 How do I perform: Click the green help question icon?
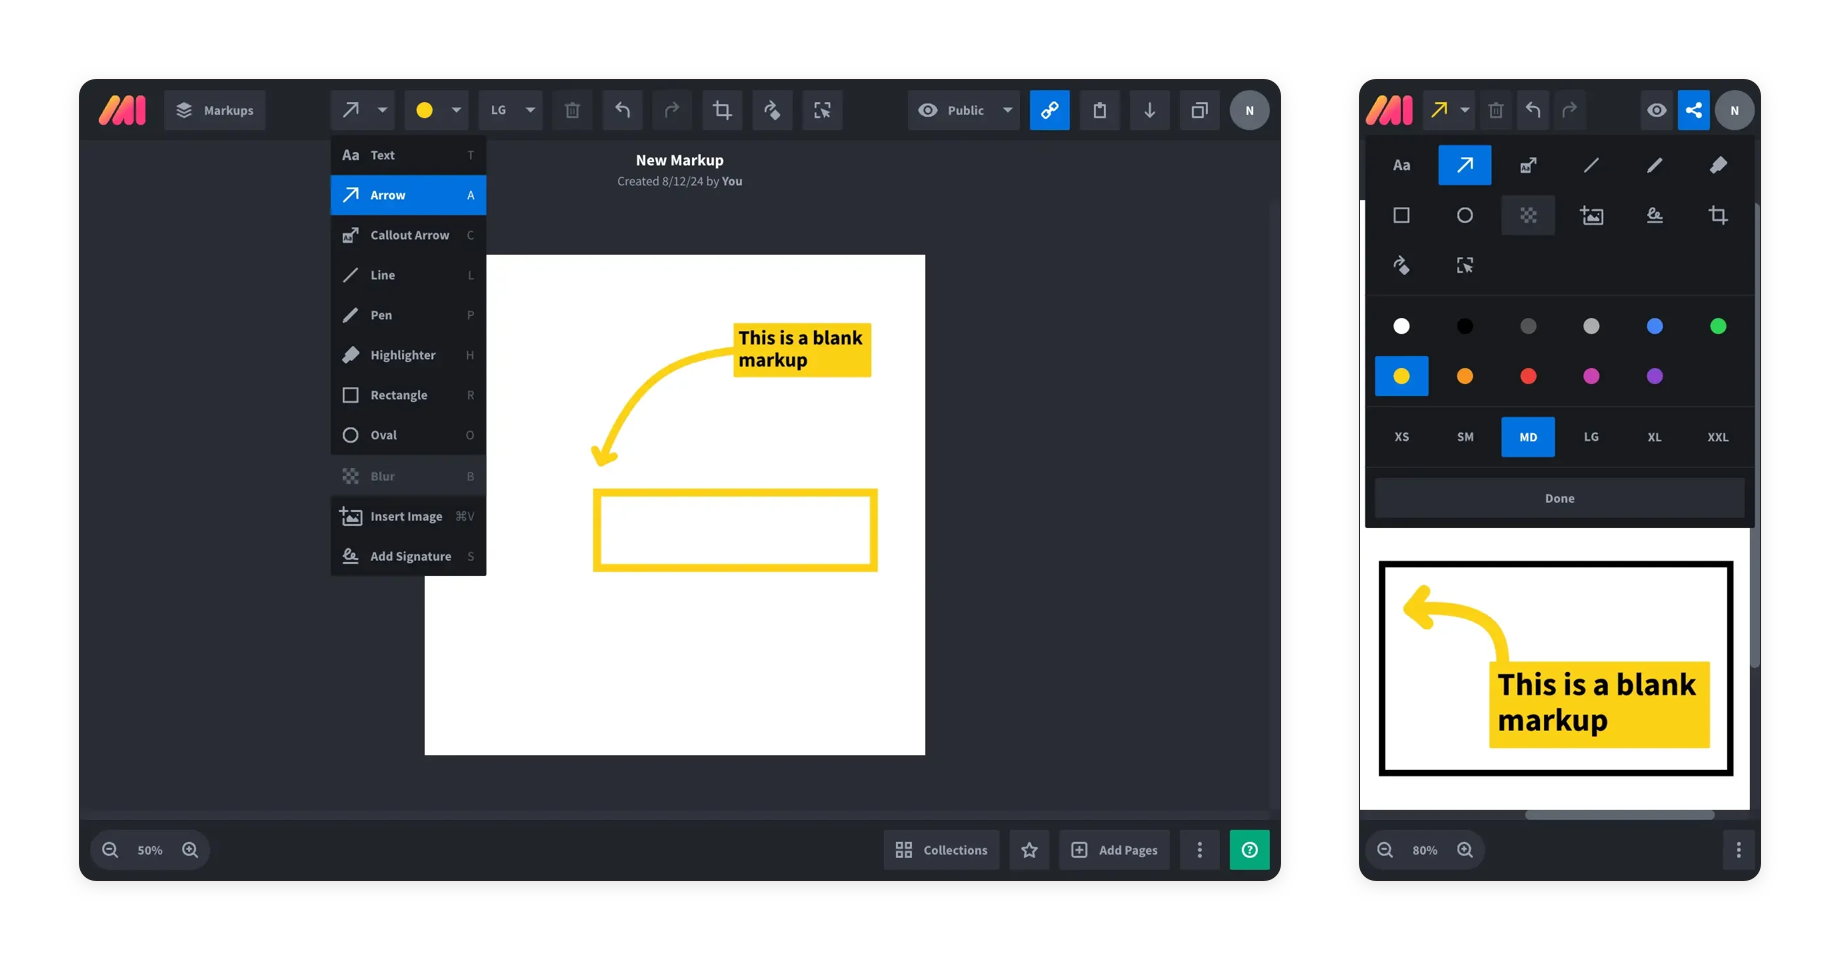[x=1249, y=850]
